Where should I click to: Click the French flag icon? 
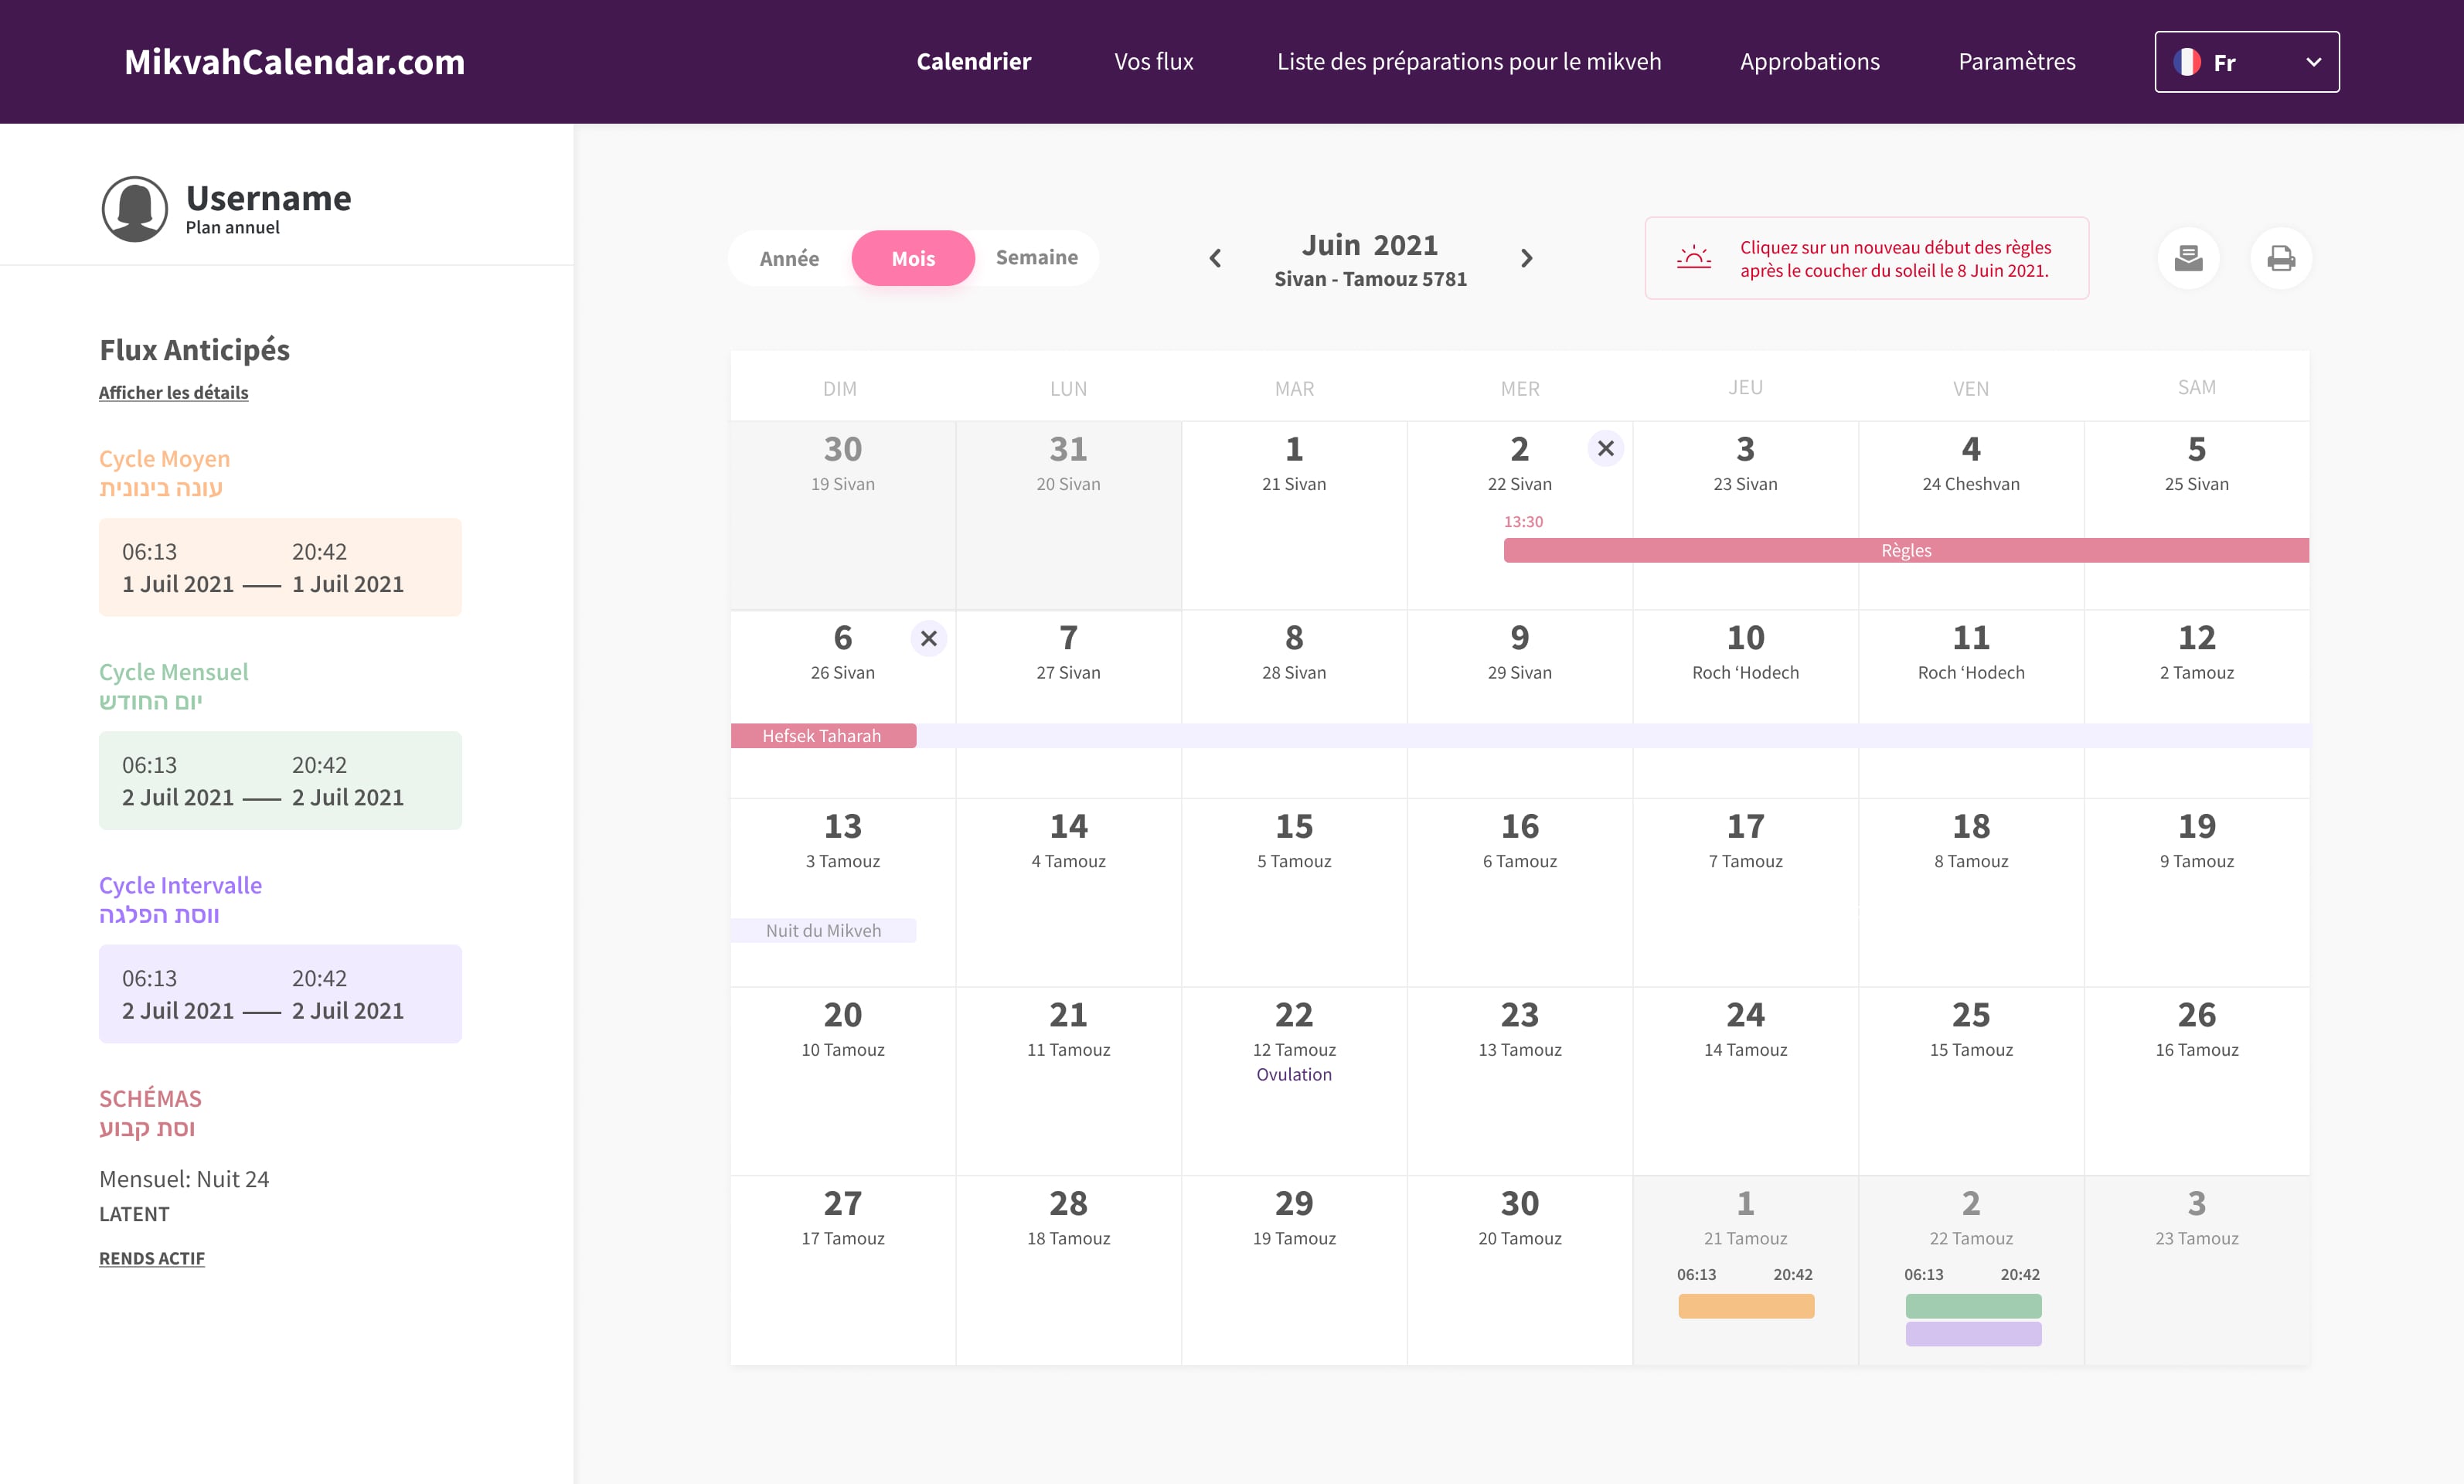2186,62
